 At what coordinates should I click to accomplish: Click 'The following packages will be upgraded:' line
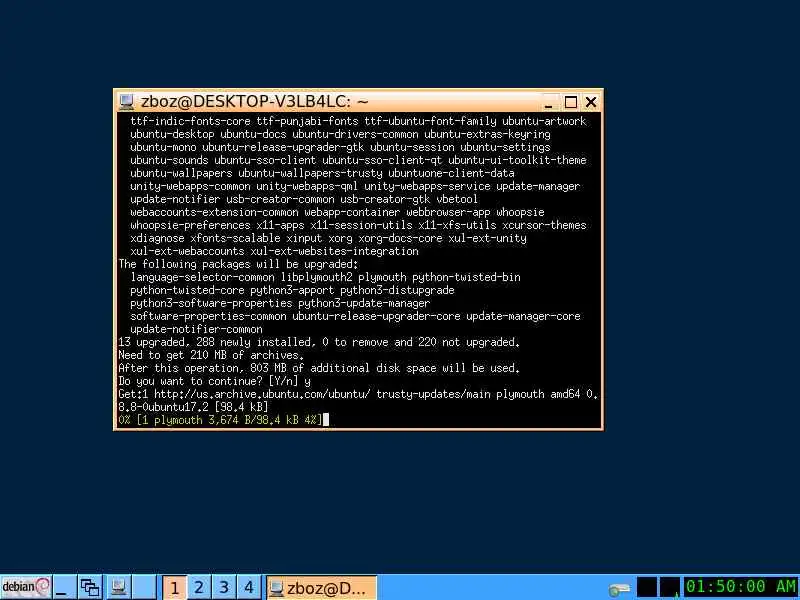[238, 264]
